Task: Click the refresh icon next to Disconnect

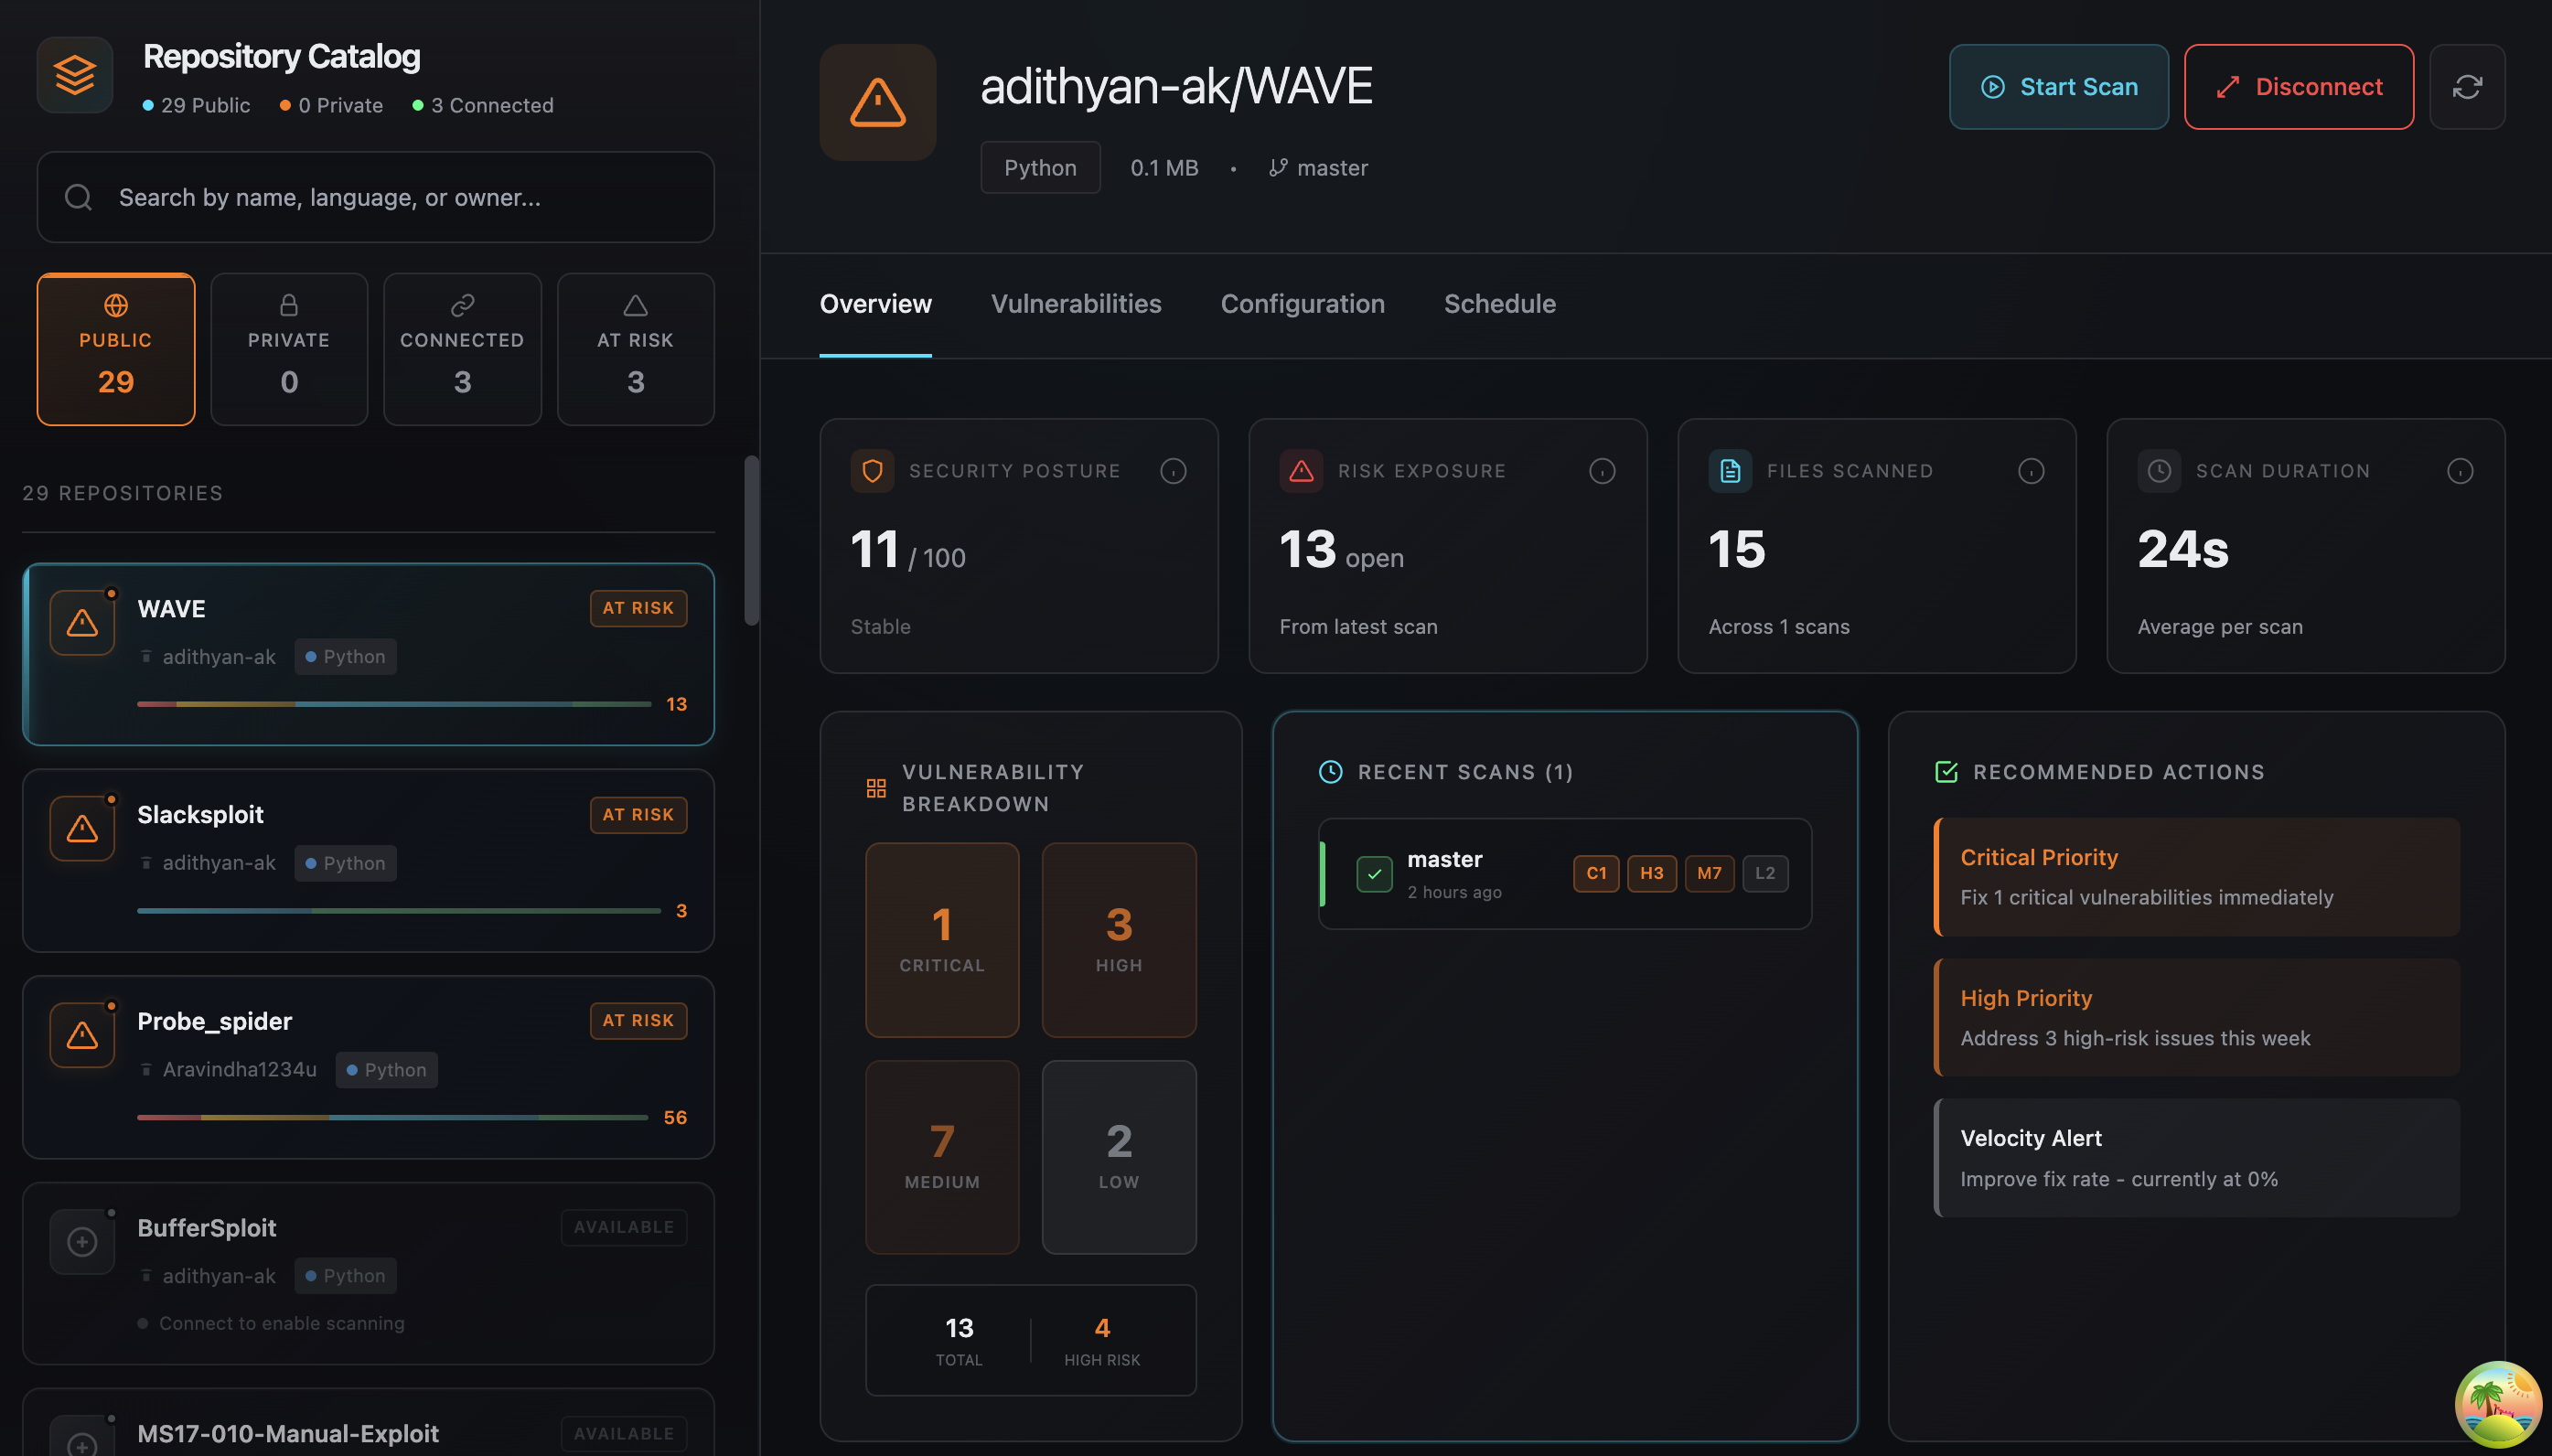Action: (x=2466, y=87)
